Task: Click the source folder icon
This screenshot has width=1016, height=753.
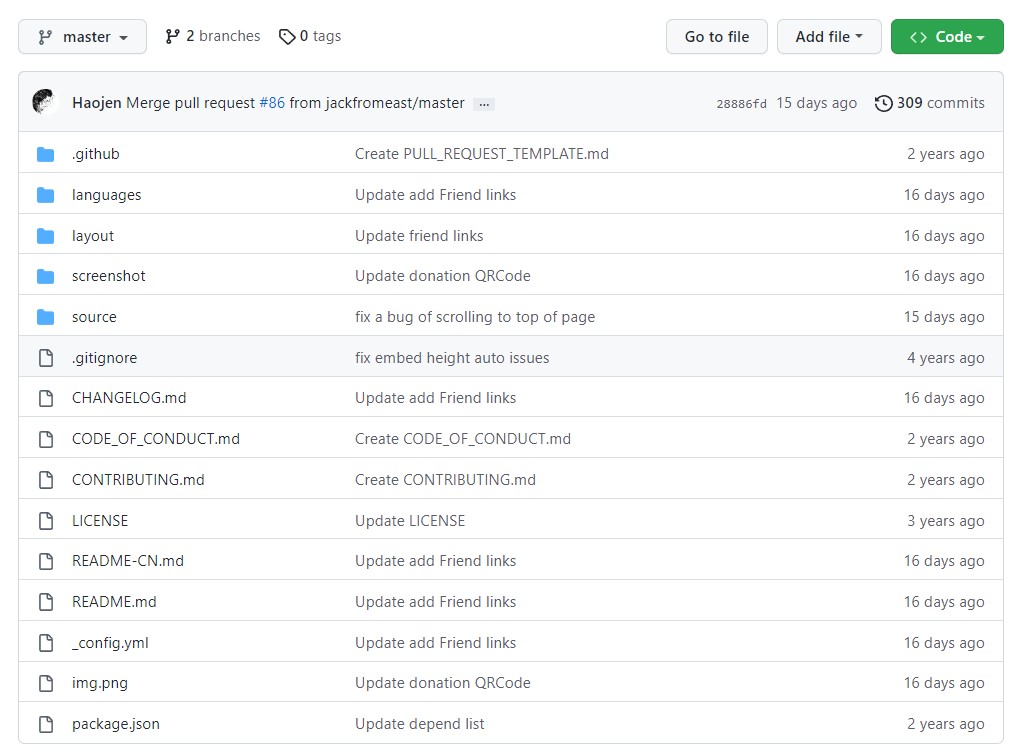Action: 45,317
